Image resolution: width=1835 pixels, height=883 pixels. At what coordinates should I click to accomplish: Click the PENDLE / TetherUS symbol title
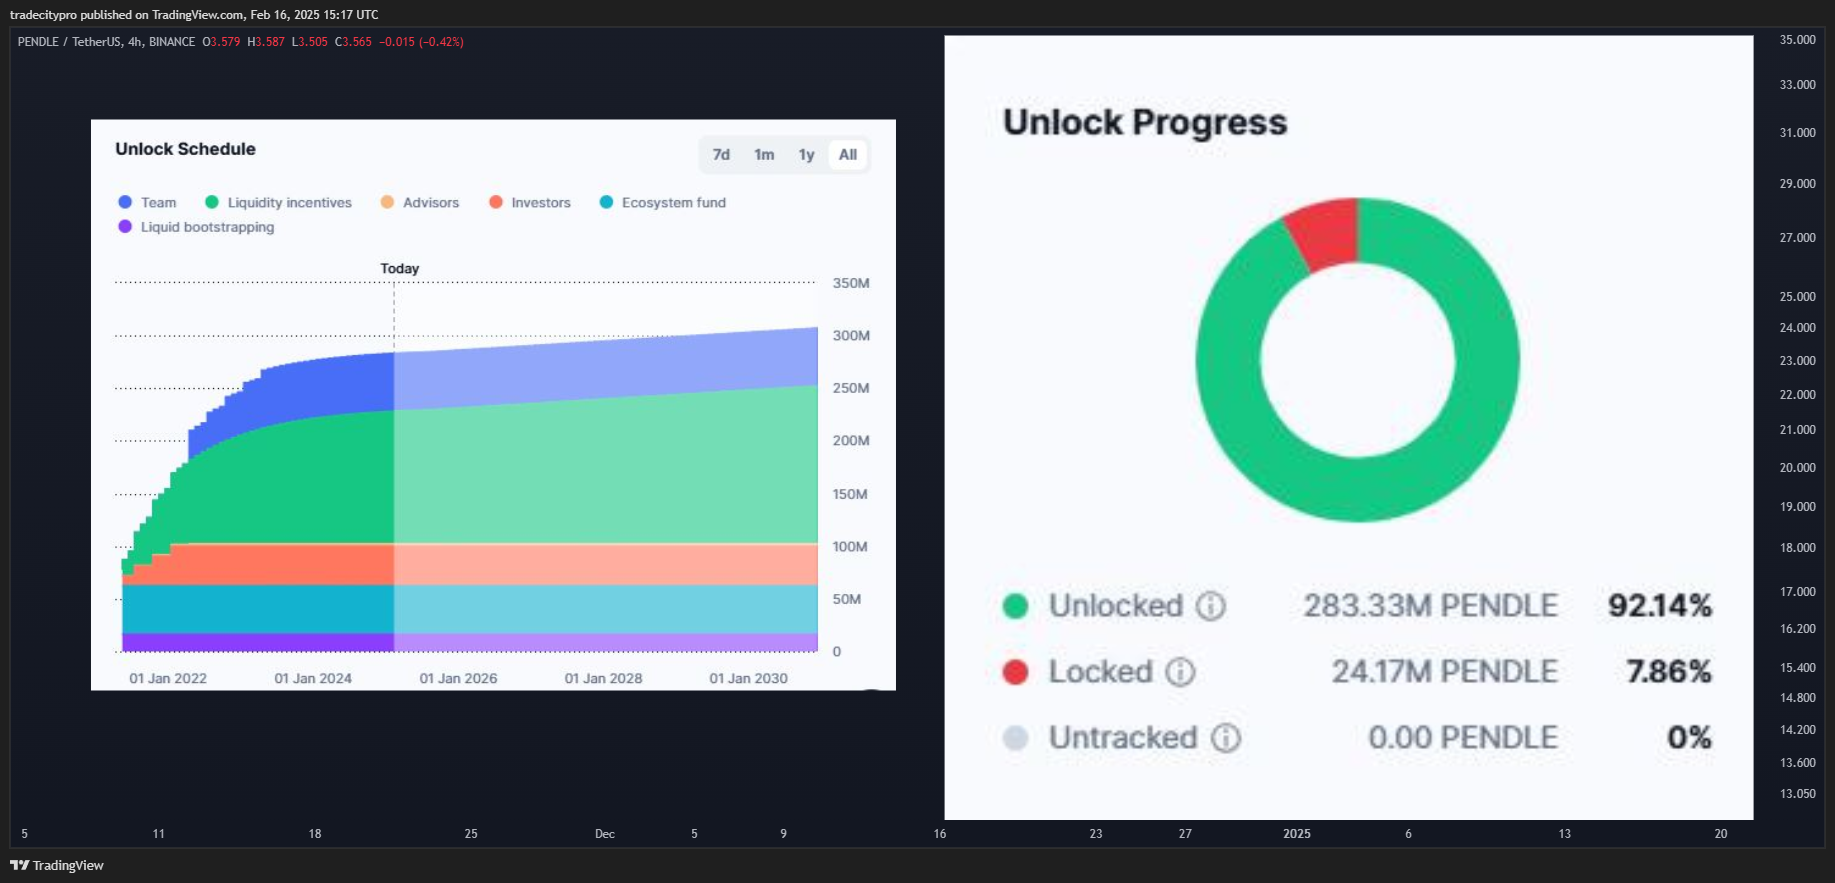106,42
